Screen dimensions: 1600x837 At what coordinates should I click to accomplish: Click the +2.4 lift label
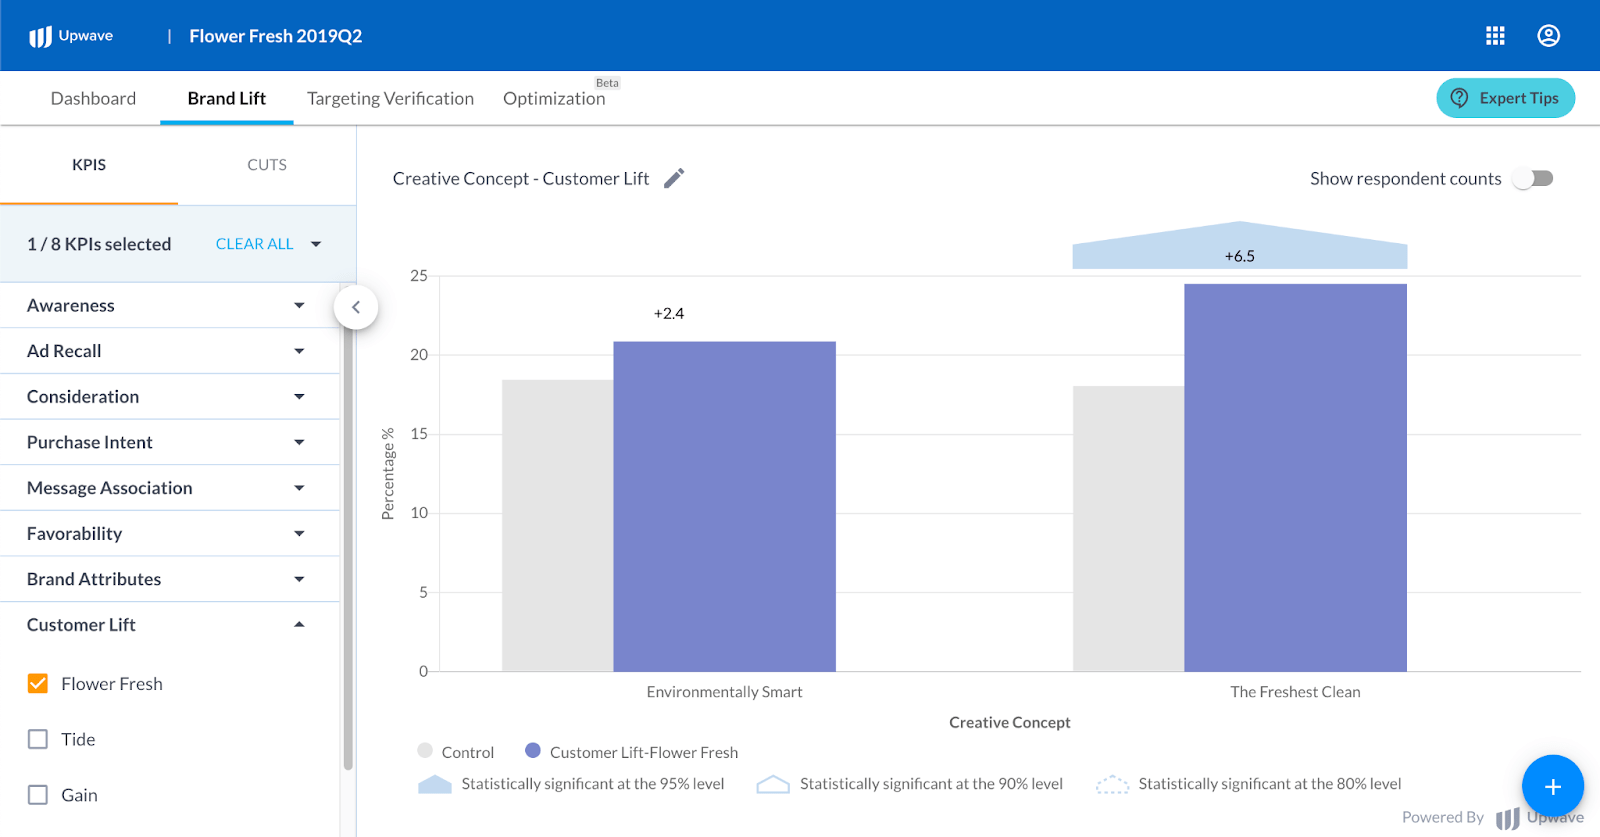tap(669, 313)
